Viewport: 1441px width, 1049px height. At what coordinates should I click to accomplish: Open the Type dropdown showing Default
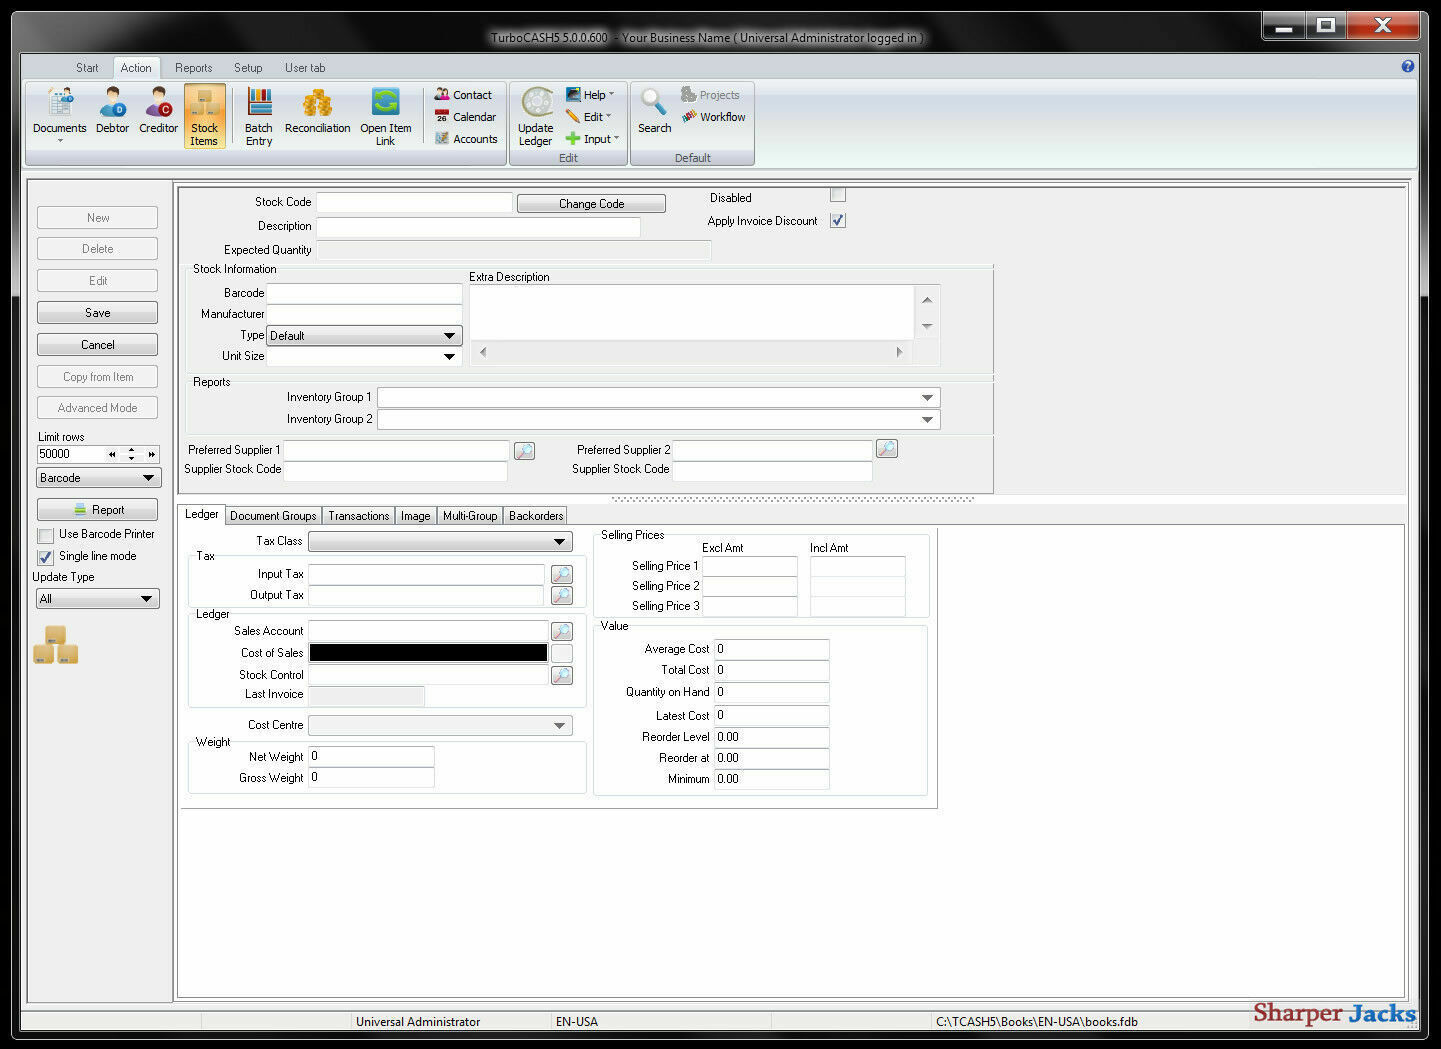(x=364, y=336)
